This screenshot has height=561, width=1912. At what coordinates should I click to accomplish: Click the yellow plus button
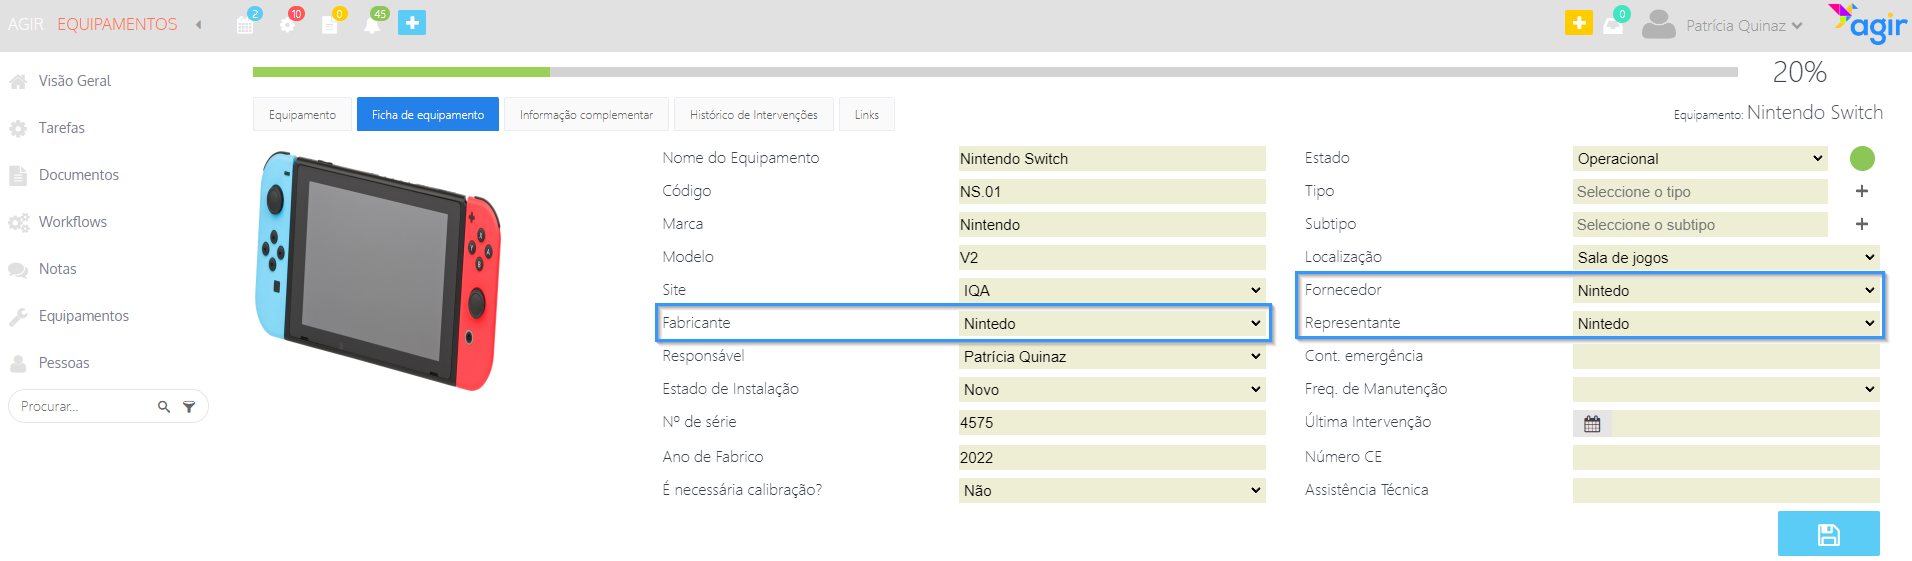point(1579,22)
